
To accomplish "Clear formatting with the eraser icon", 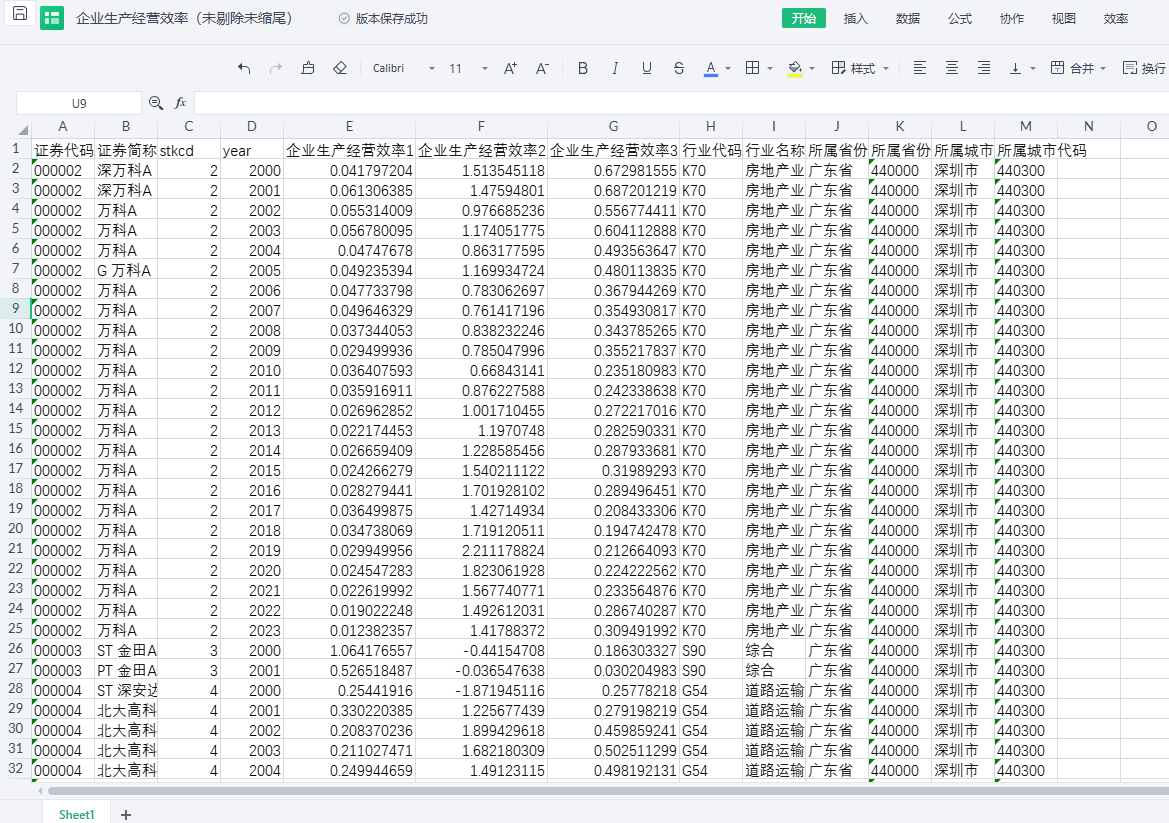I will (340, 69).
